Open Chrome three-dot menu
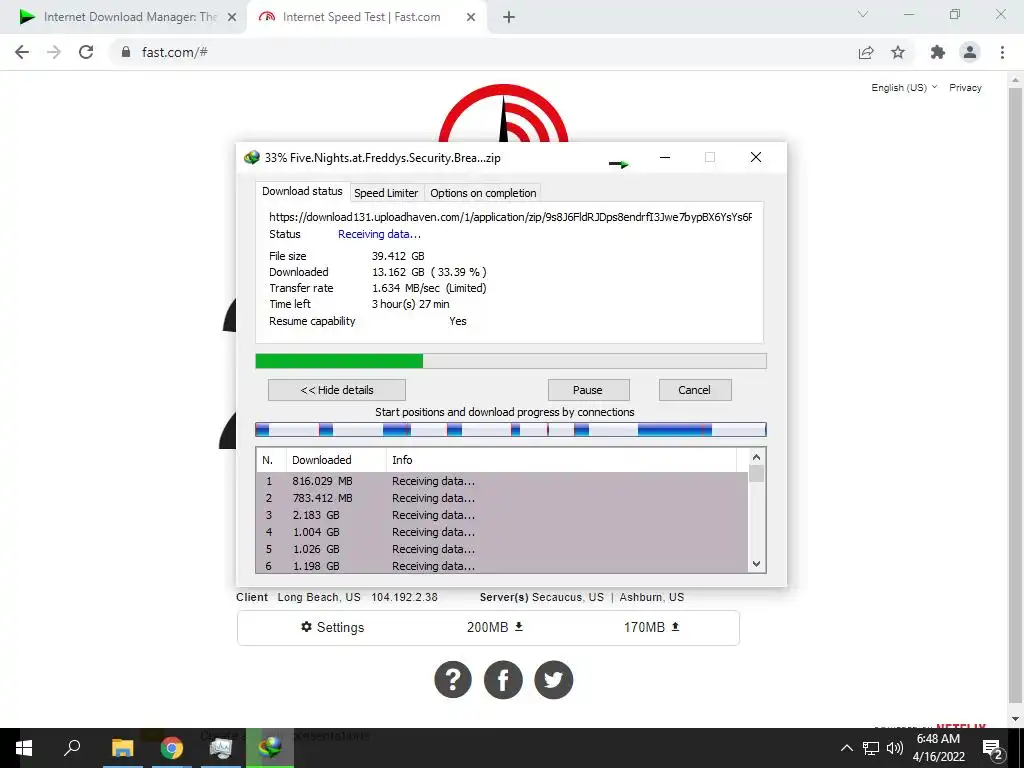This screenshot has height=768, width=1024. pos(1002,52)
